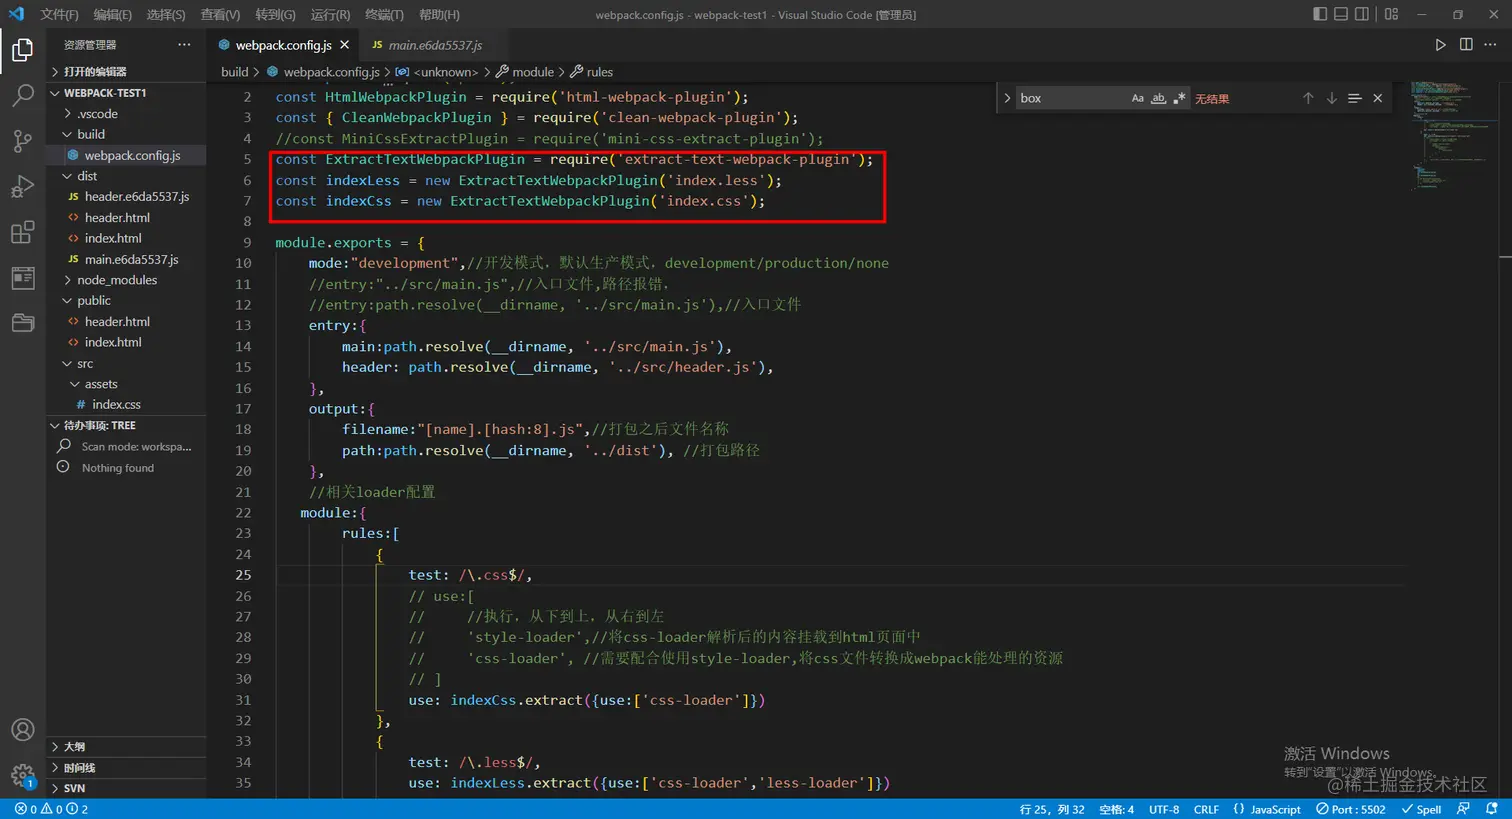The height and width of the screenshot is (819, 1512).
Task: Open Source Control in the activity bar
Action: (x=22, y=141)
